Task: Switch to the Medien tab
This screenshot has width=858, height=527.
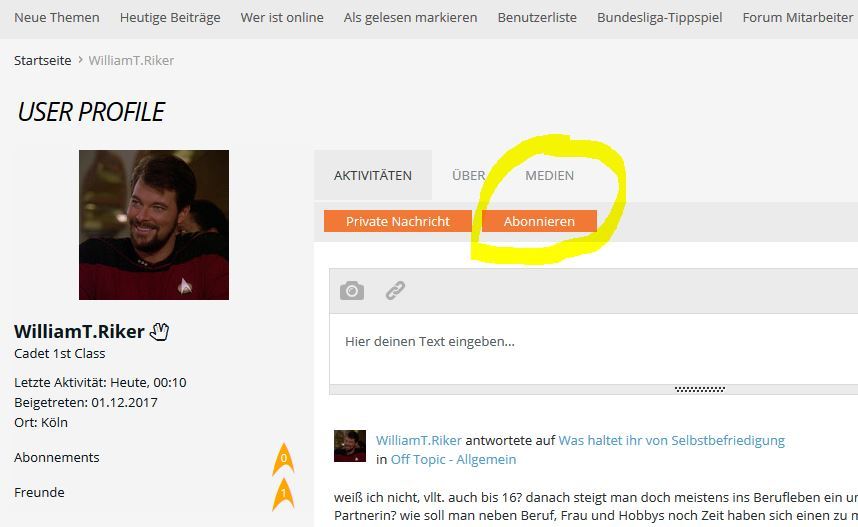Action: pos(549,175)
